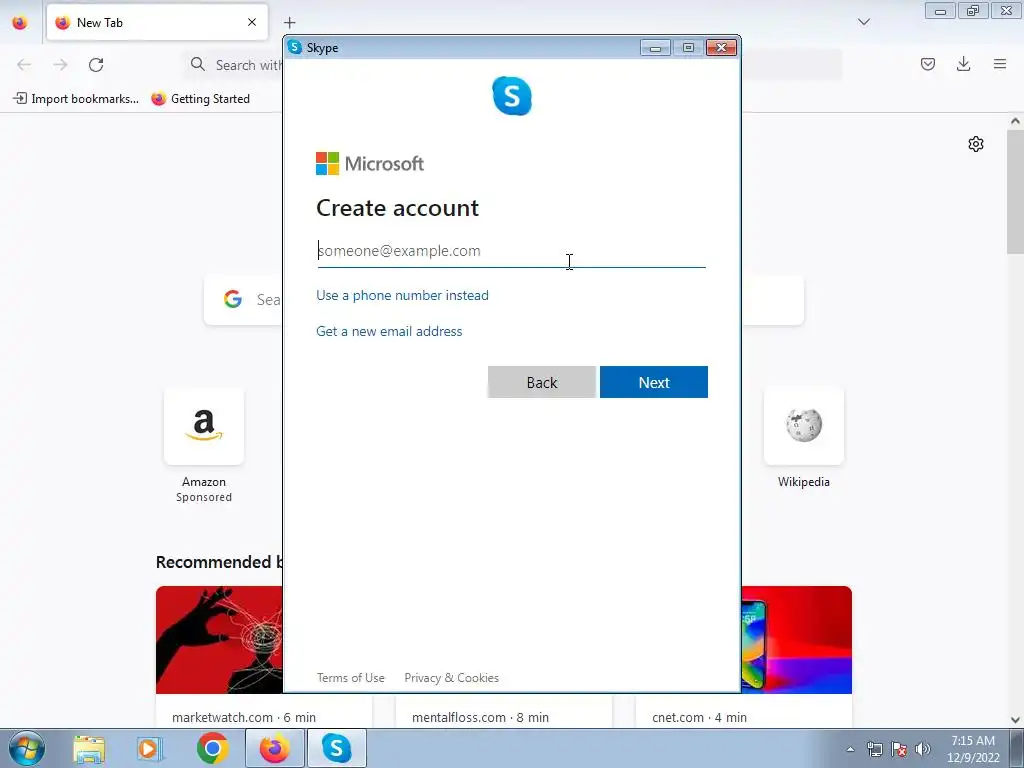Viewport: 1024px width, 768px height.
Task: Click the Microsoft logo in Skype window
Action: [370, 163]
